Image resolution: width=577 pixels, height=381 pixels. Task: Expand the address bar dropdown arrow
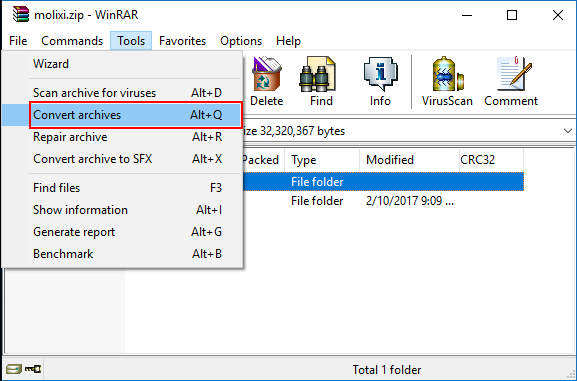pos(567,131)
